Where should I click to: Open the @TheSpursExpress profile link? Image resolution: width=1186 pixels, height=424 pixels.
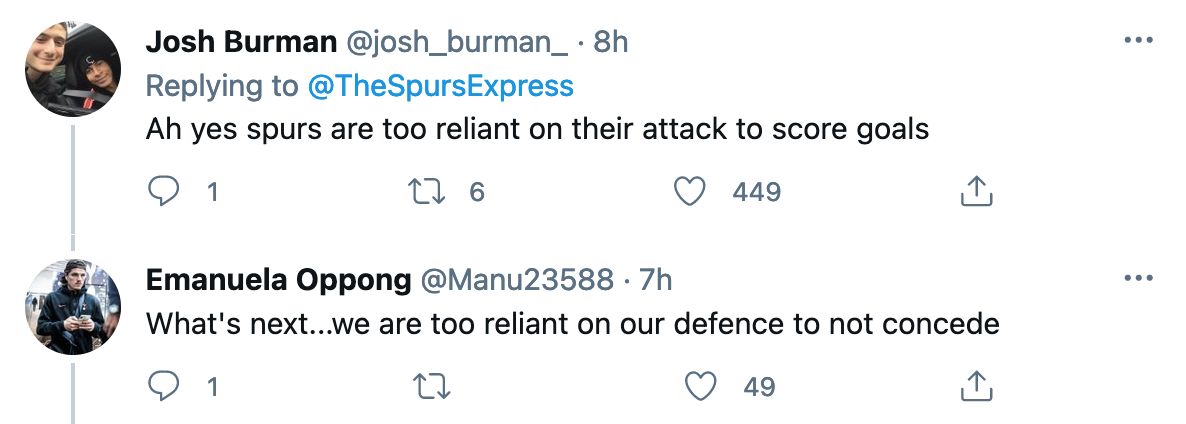tap(440, 86)
